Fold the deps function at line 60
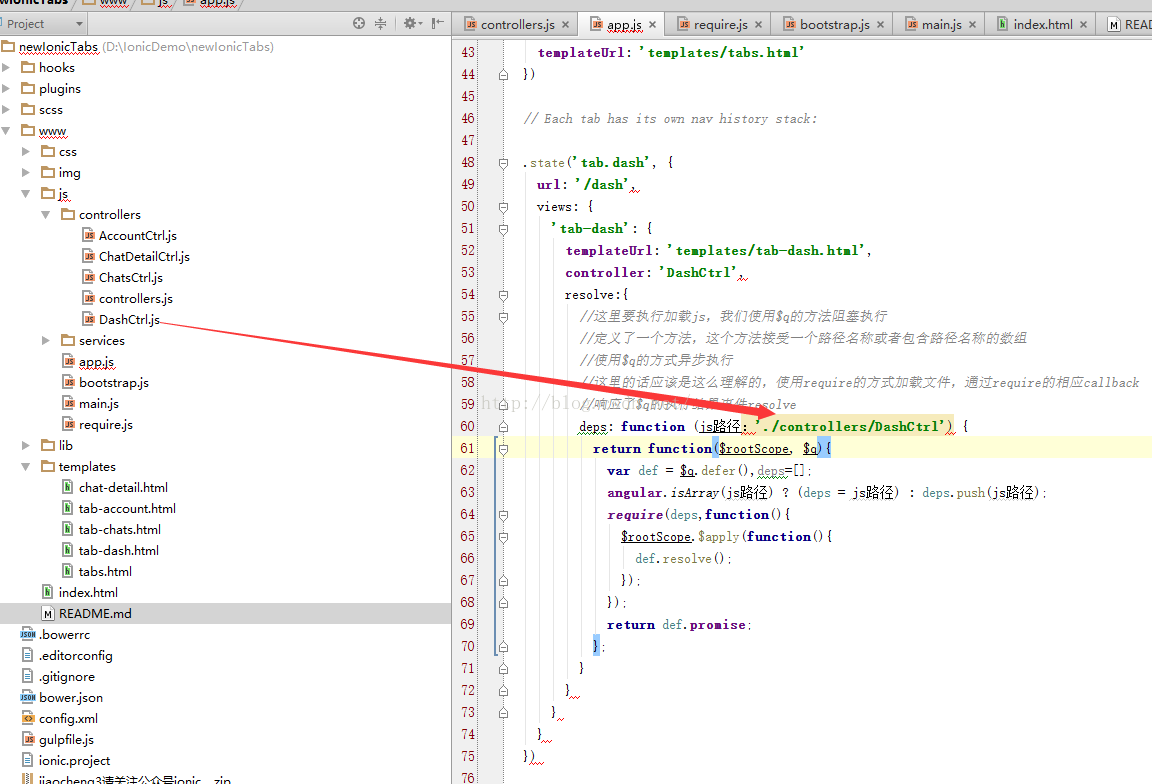The image size is (1152, 784). pos(503,427)
